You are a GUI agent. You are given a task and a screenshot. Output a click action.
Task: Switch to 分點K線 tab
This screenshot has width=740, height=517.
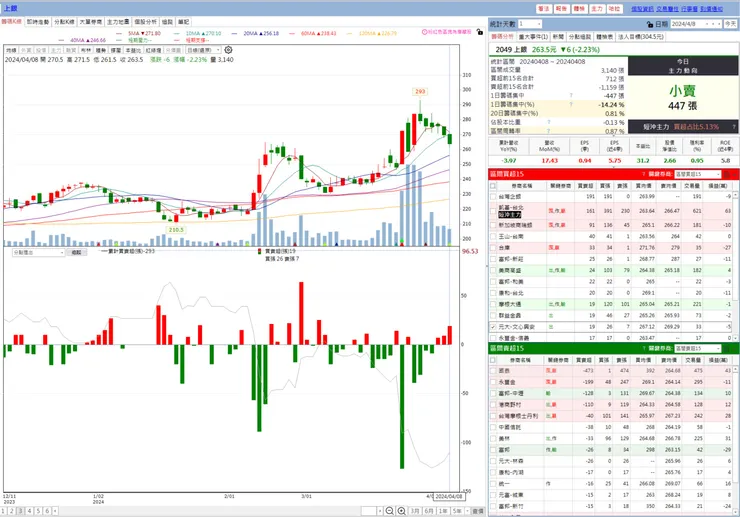pos(64,22)
